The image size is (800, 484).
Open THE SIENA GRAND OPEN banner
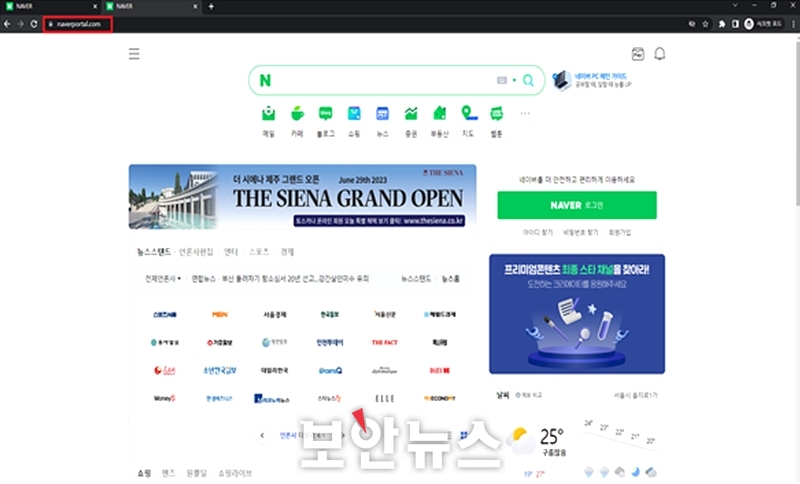point(303,197)
